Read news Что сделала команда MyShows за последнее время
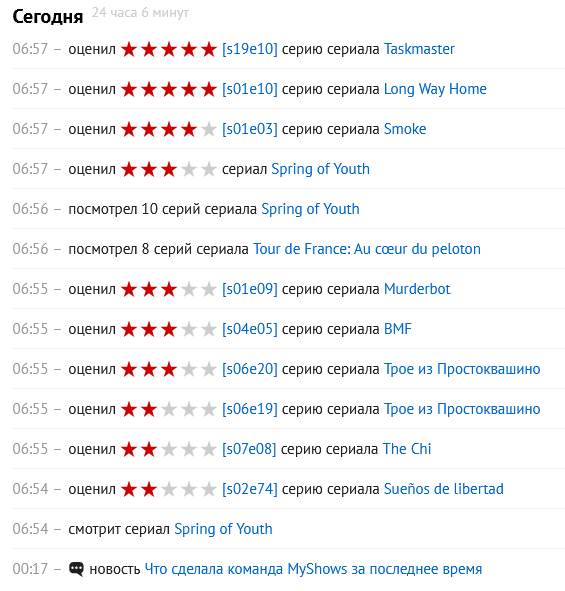This screenshot has height=591, width=565. (313, 569)
